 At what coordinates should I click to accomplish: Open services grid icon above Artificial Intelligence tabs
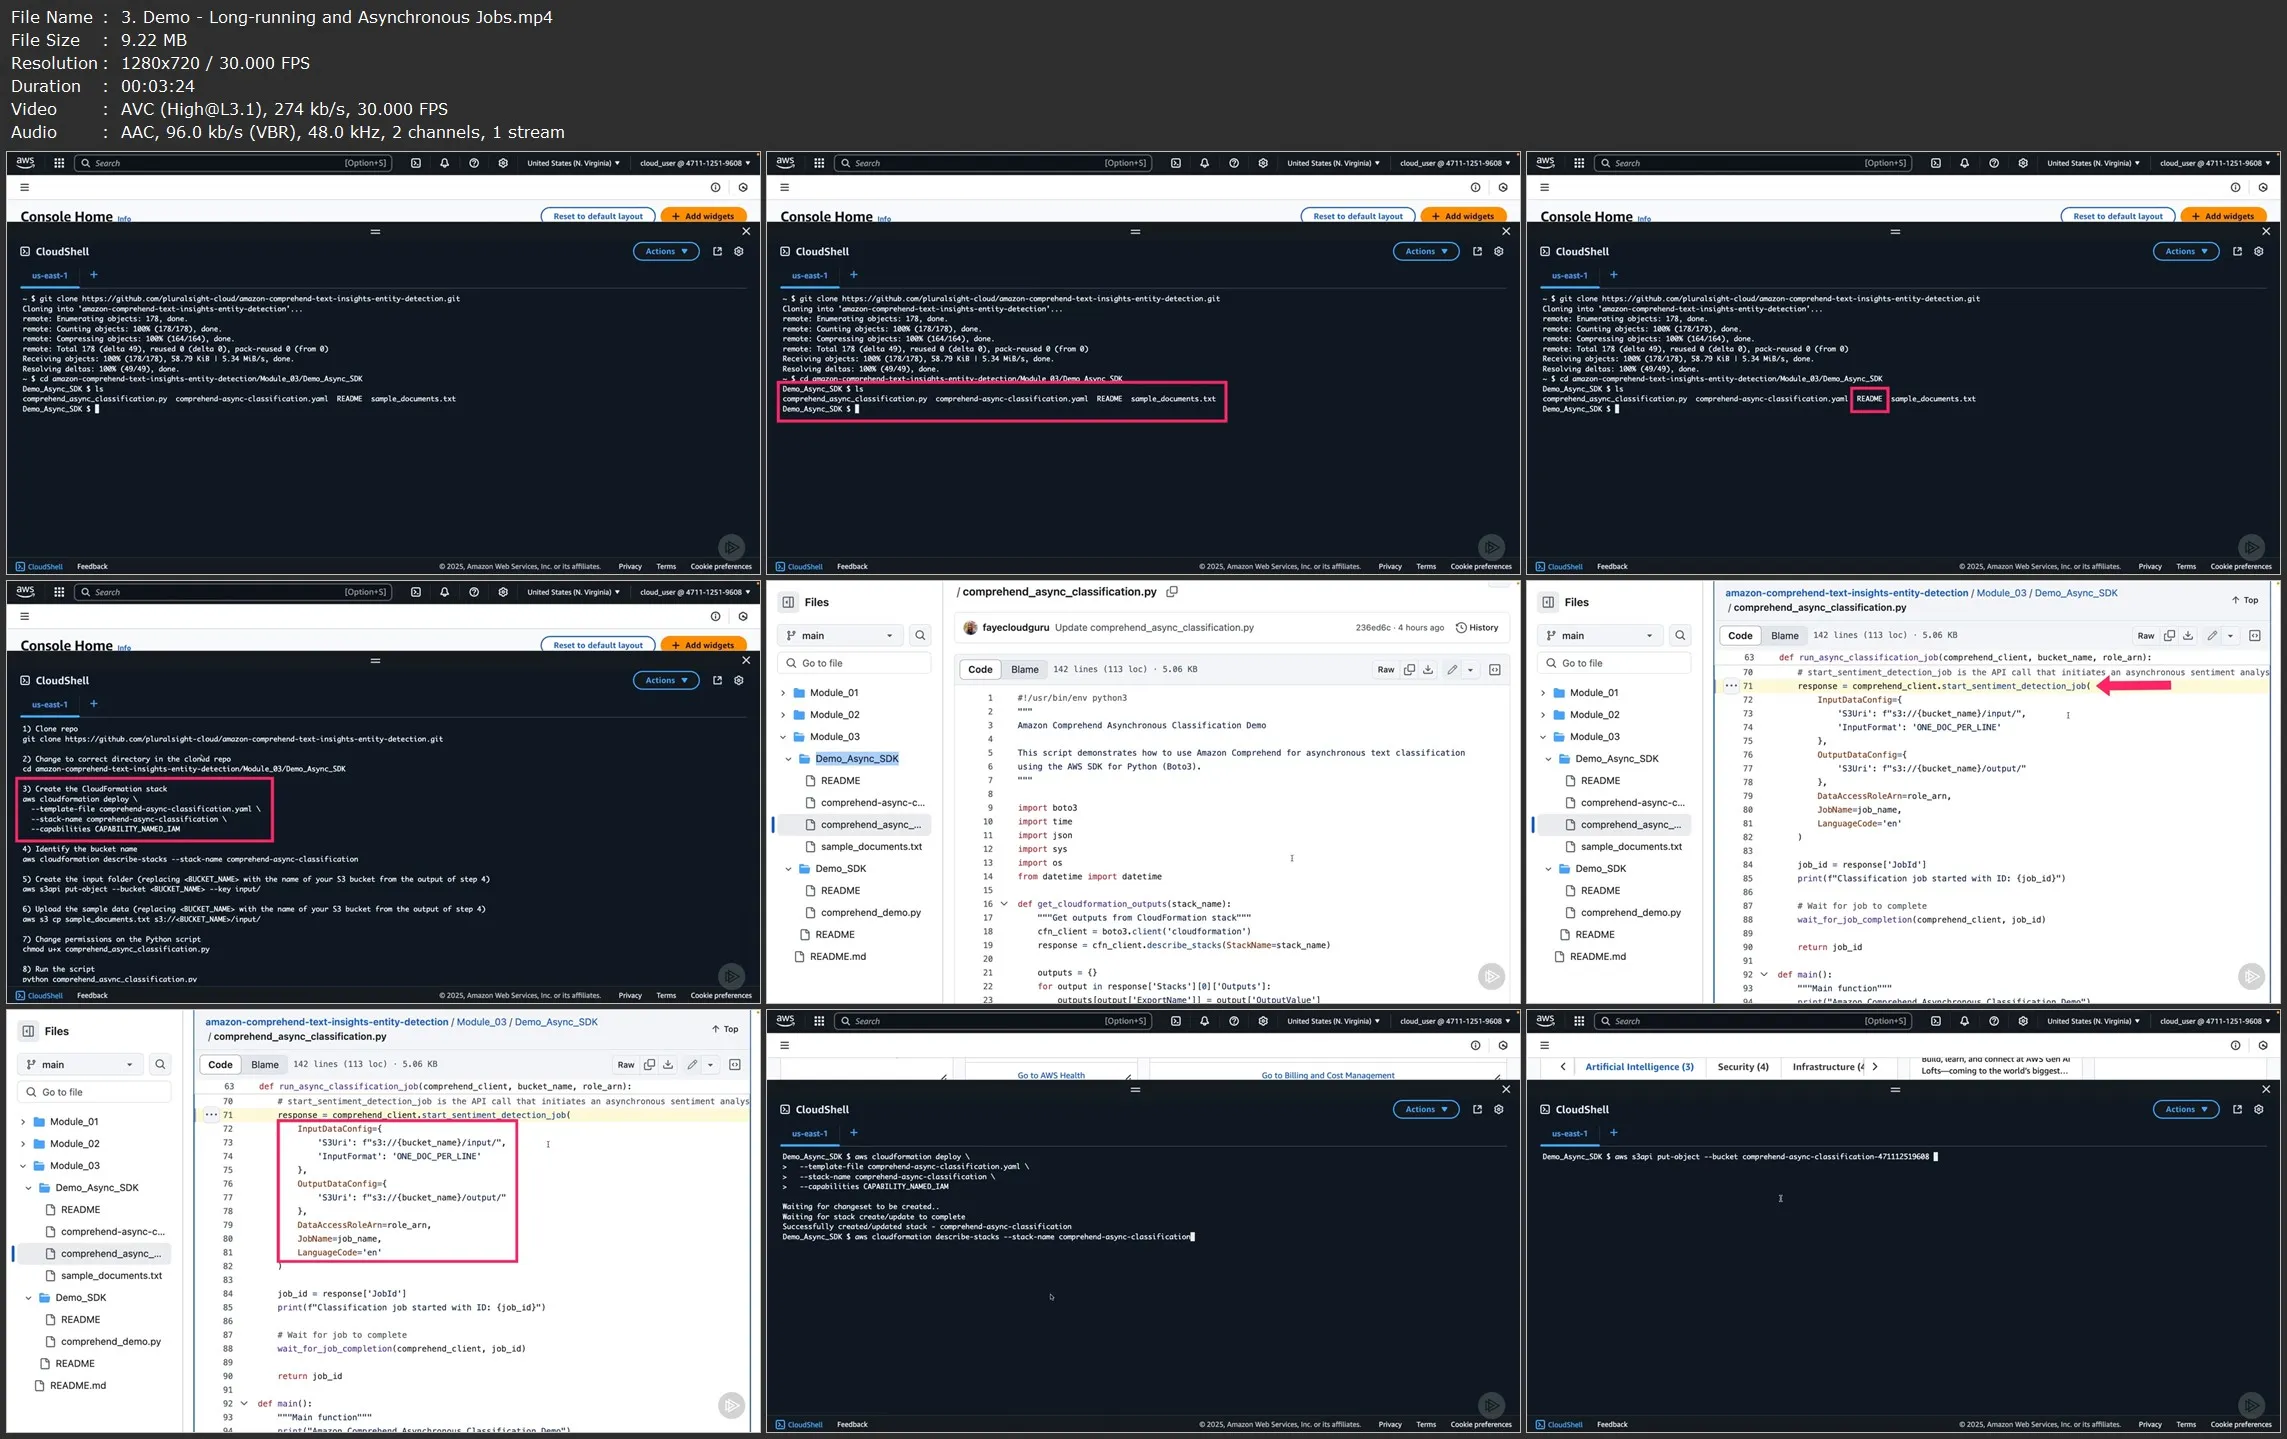(x=1579, y=1021)
